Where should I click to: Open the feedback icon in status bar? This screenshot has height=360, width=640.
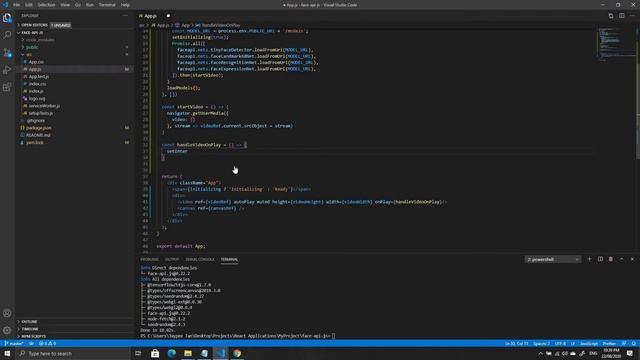[624, 344]
